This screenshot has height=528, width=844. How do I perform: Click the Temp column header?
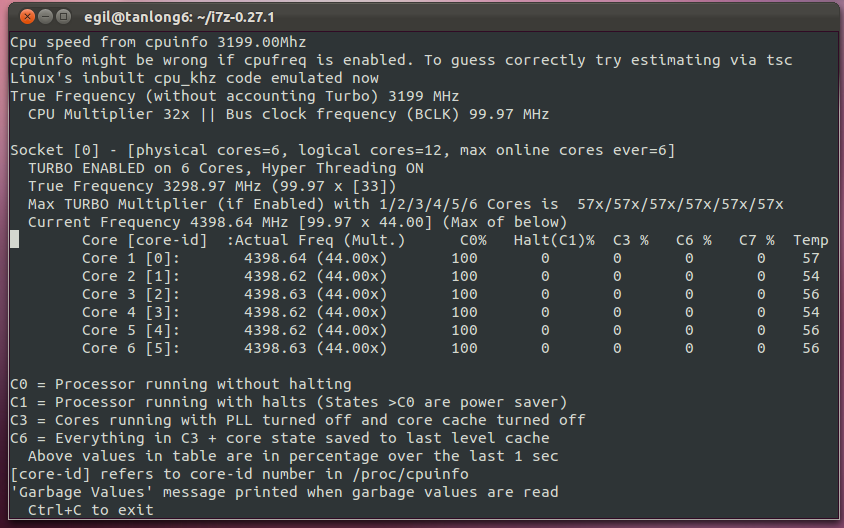810,241
